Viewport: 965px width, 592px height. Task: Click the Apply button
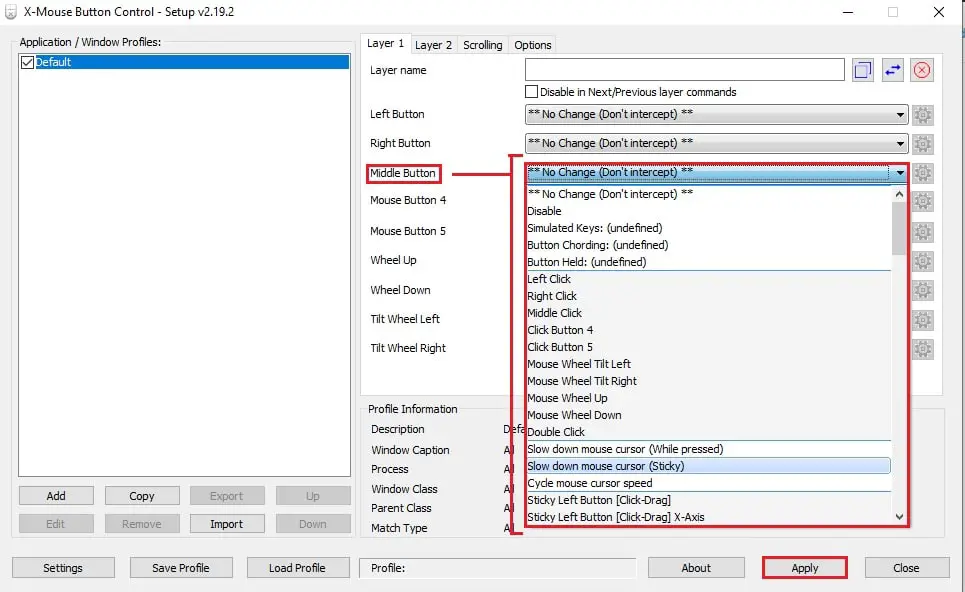tap(804, 567)
